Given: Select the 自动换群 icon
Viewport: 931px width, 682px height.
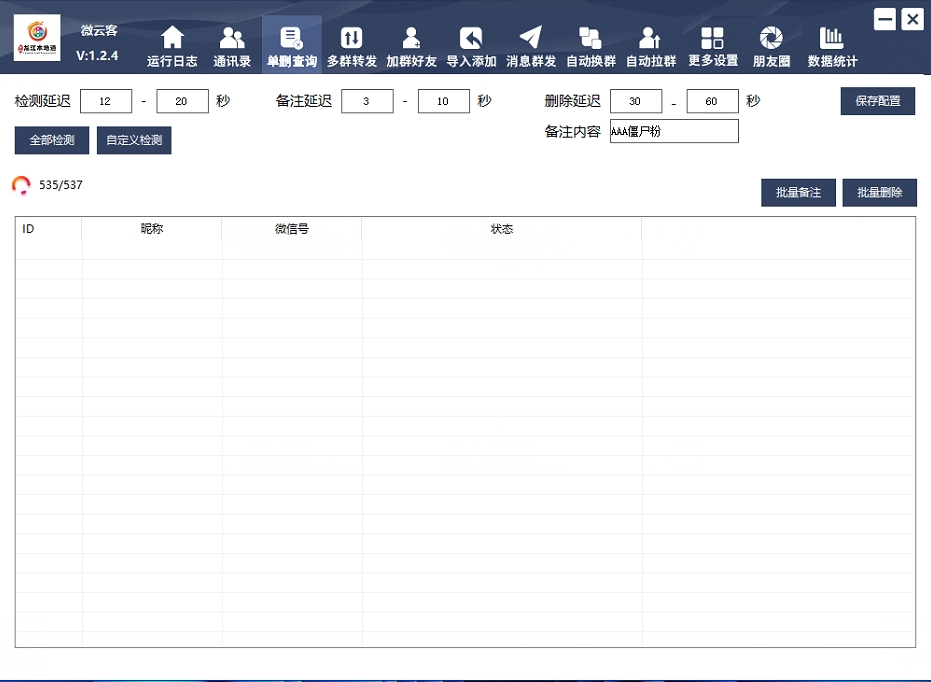Looking at the screenshot, I should (591, 38).
